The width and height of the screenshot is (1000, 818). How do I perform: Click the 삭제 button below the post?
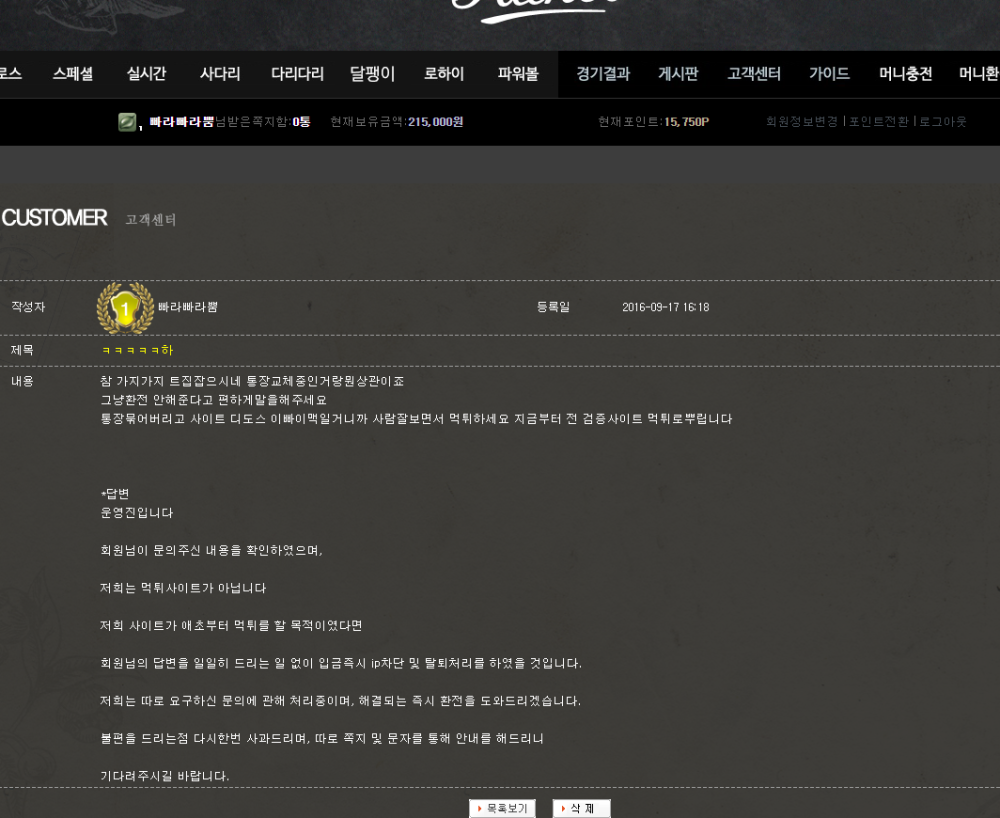pos(581,808)
